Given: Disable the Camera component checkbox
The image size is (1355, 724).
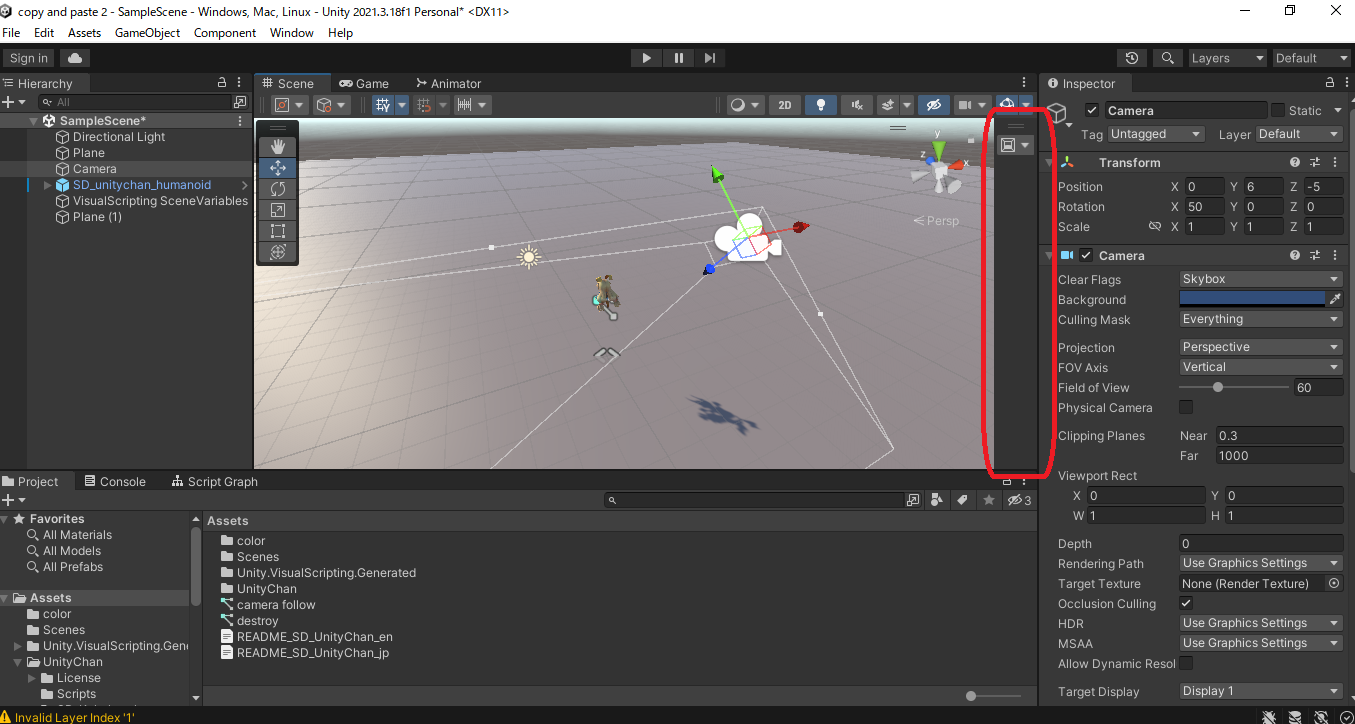Looking at the screenshot, I should (x=1085, y=254).
